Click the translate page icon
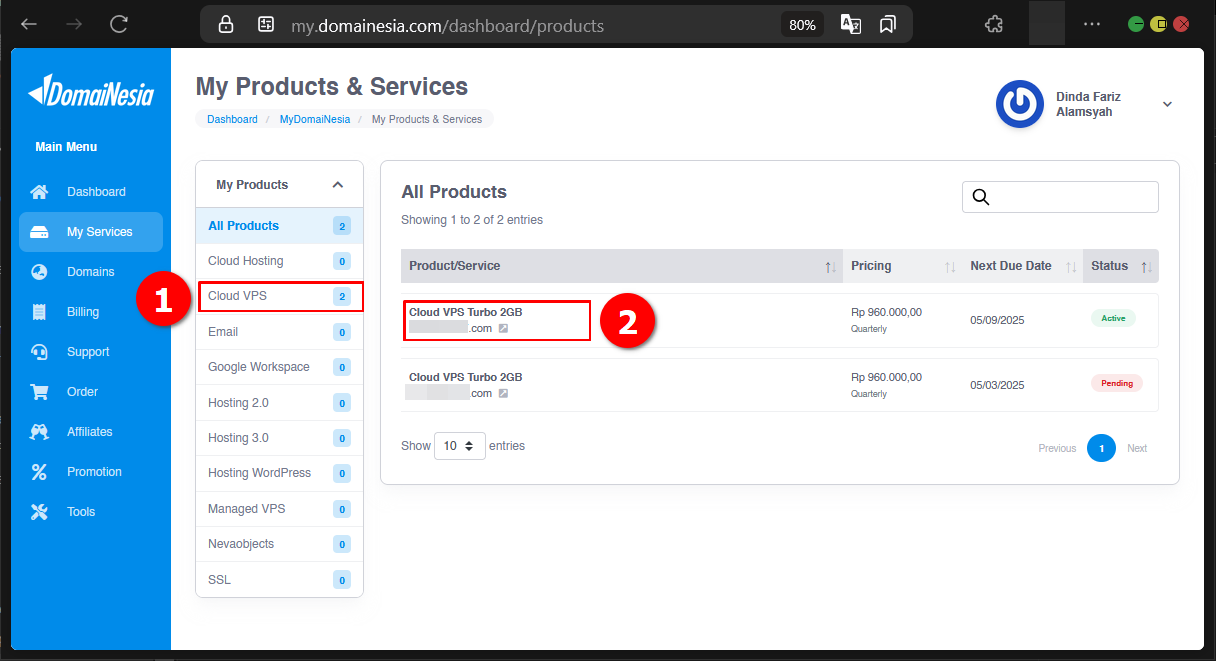 point(851,25)
